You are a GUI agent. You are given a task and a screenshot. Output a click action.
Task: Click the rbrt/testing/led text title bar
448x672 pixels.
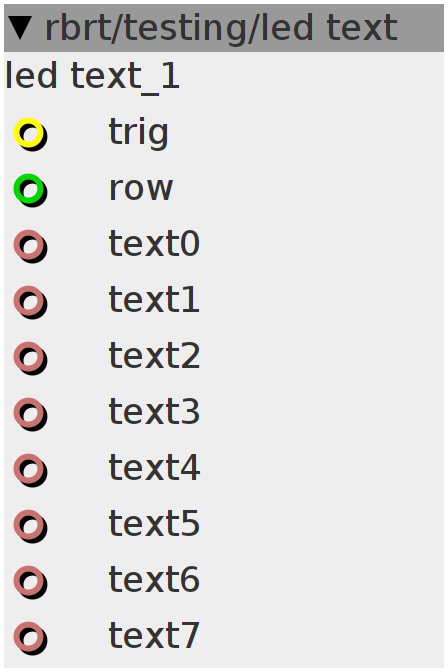[224, 28]
